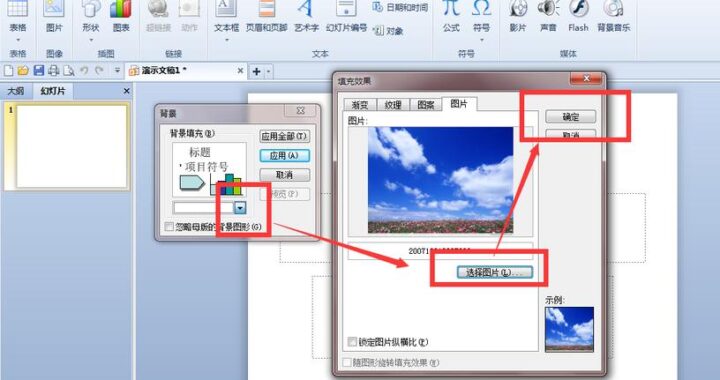Image resolution: width=720 pixels, height=380 pixels.
Task: Switch to the 大纲 outline tab
Action: click(x=16, y=91)
